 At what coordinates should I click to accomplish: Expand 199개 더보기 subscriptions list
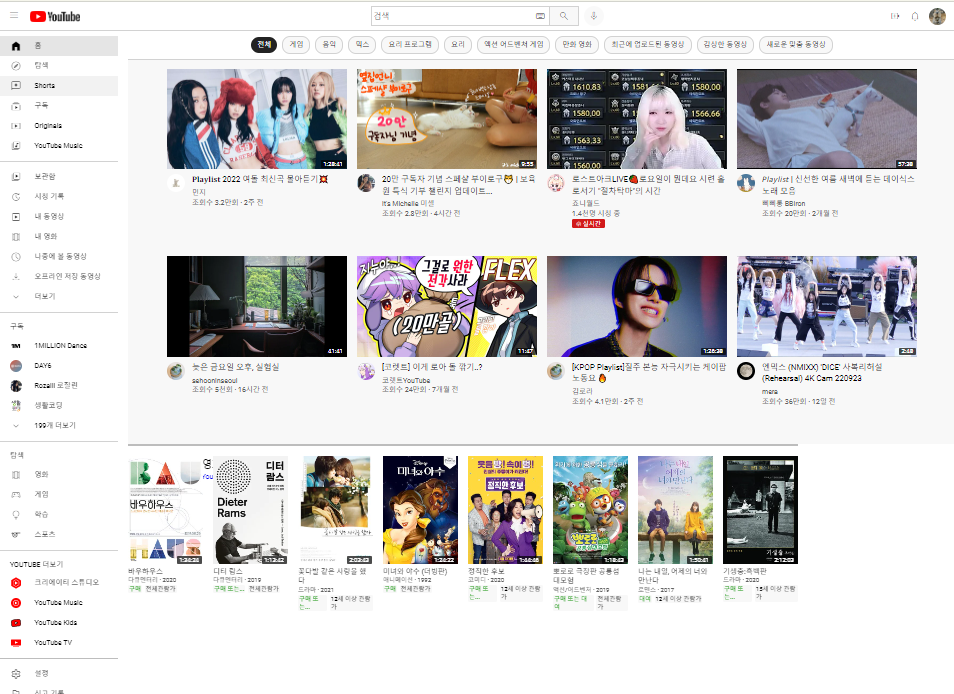(x=59, y=425)
